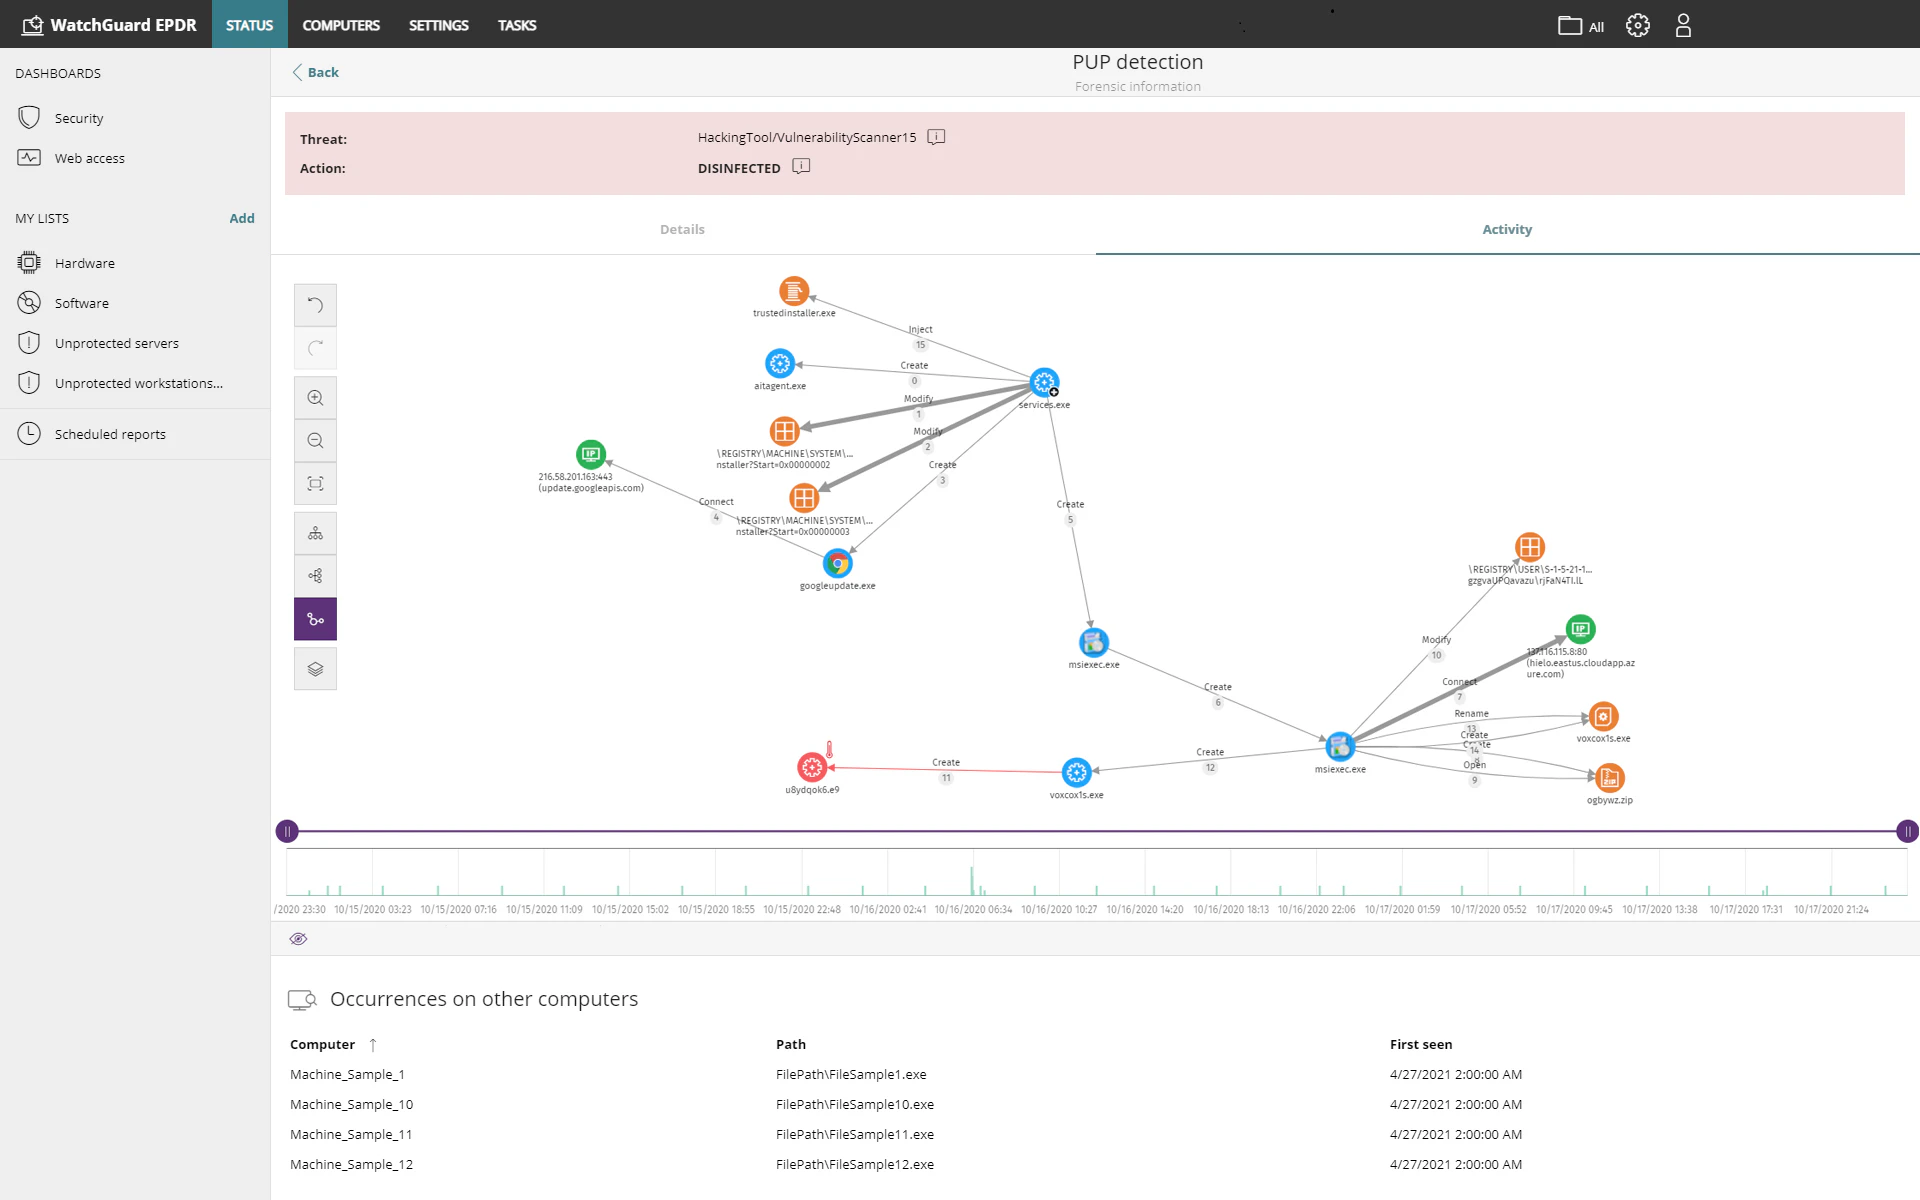Click the right timeline slider handle
1920x1200 pixels.
[1906, 831]
